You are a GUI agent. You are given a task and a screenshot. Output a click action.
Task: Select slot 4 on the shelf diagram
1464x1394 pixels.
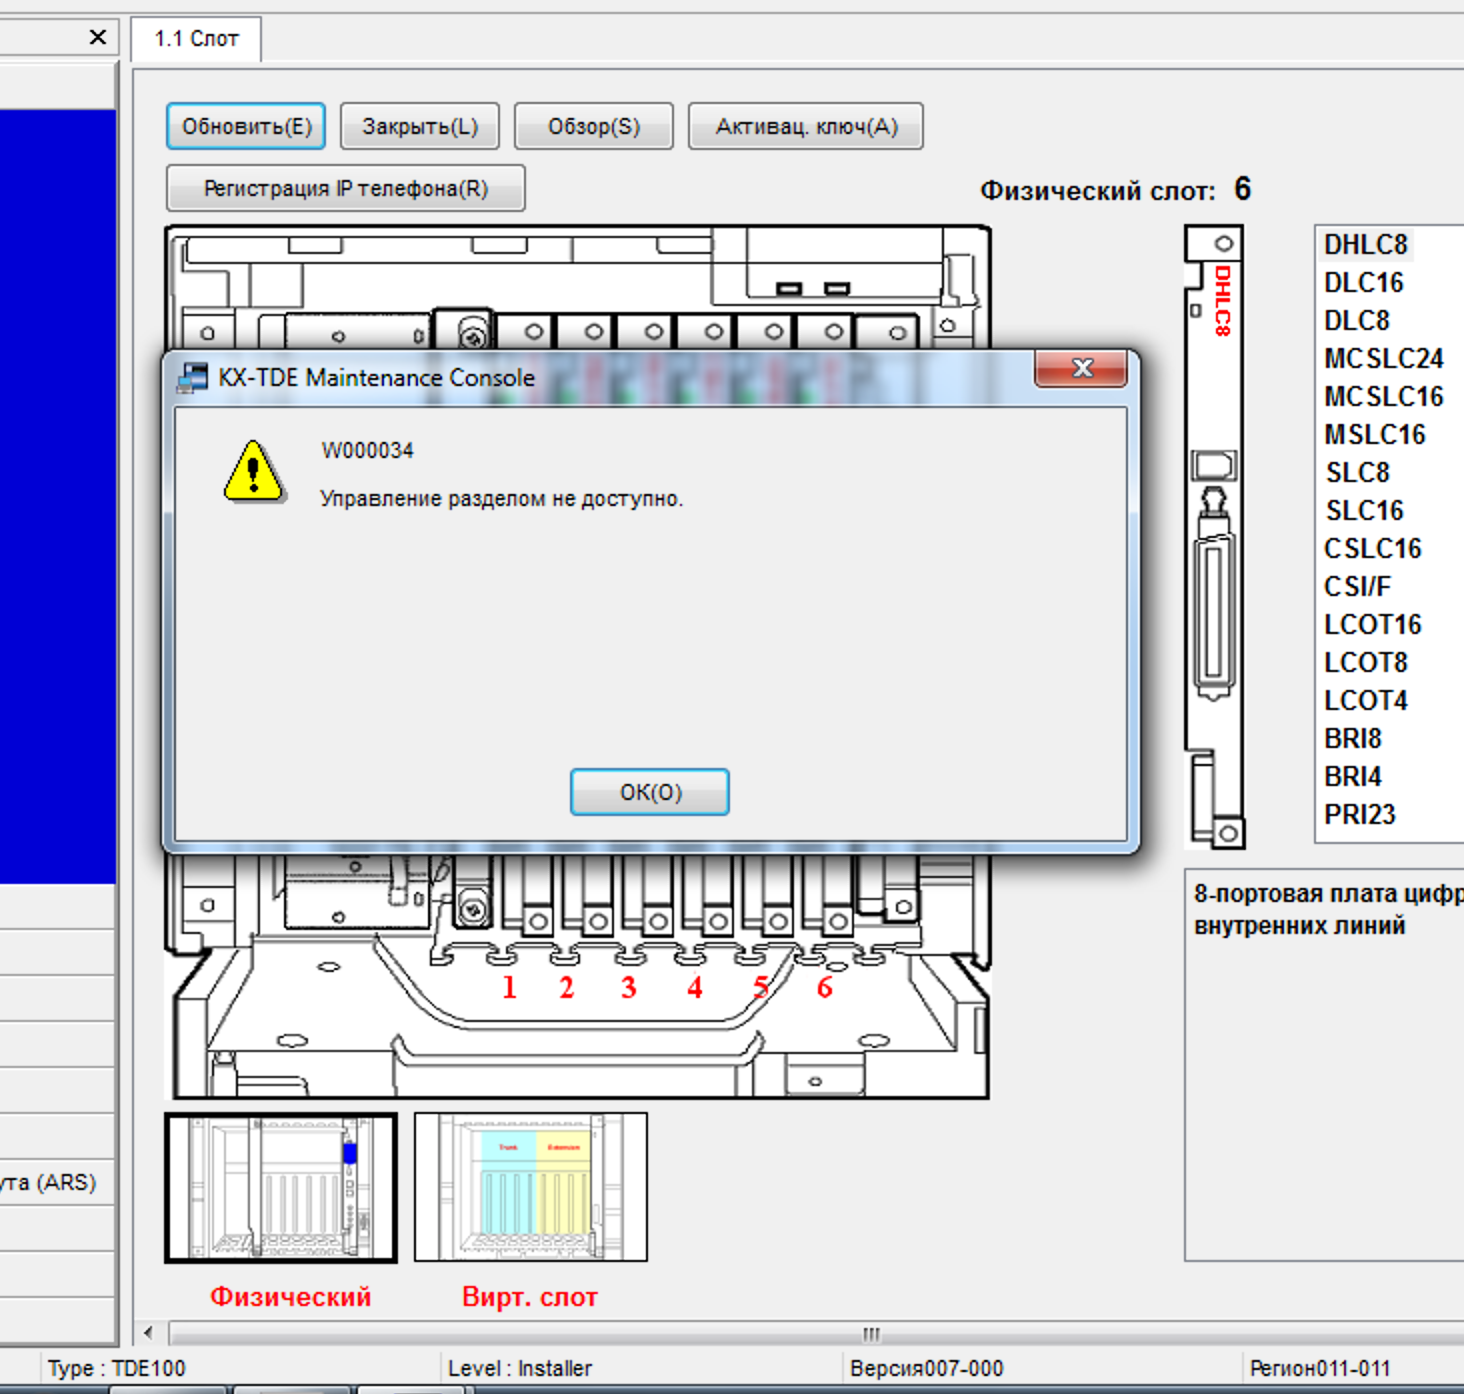[x=694, y=988]
